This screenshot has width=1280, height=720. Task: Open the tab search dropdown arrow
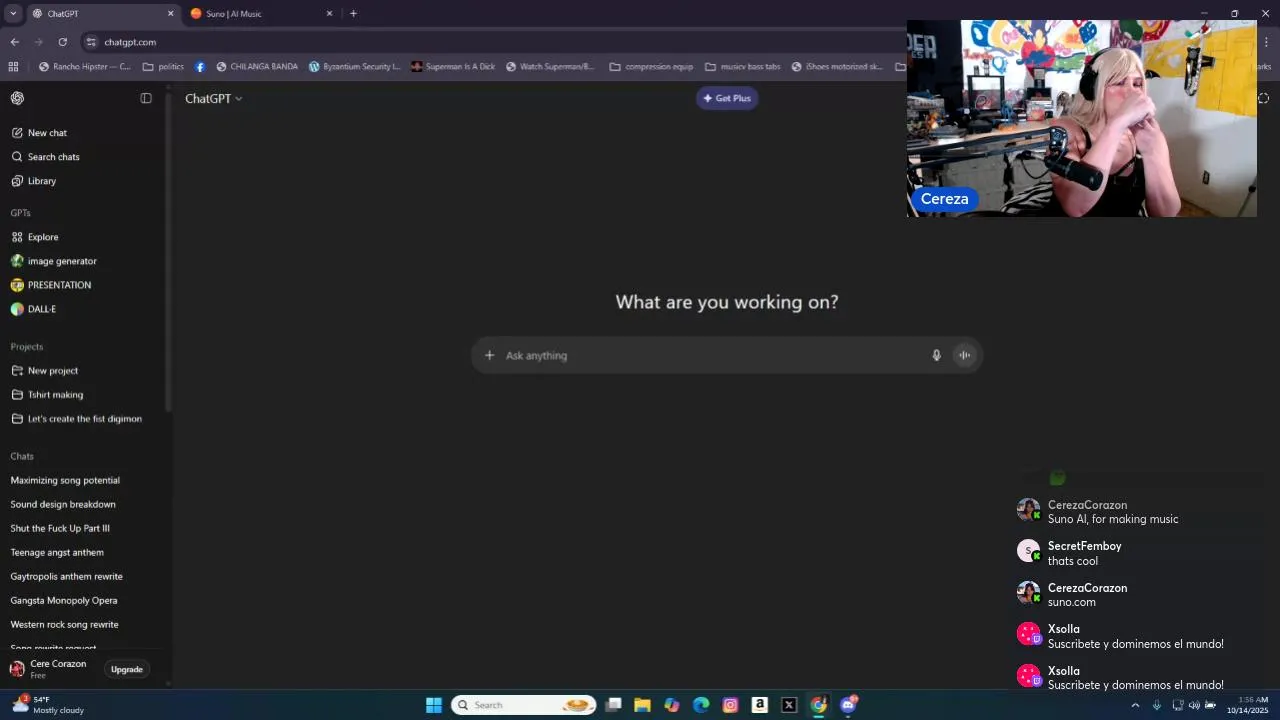[x=13, y=14]
